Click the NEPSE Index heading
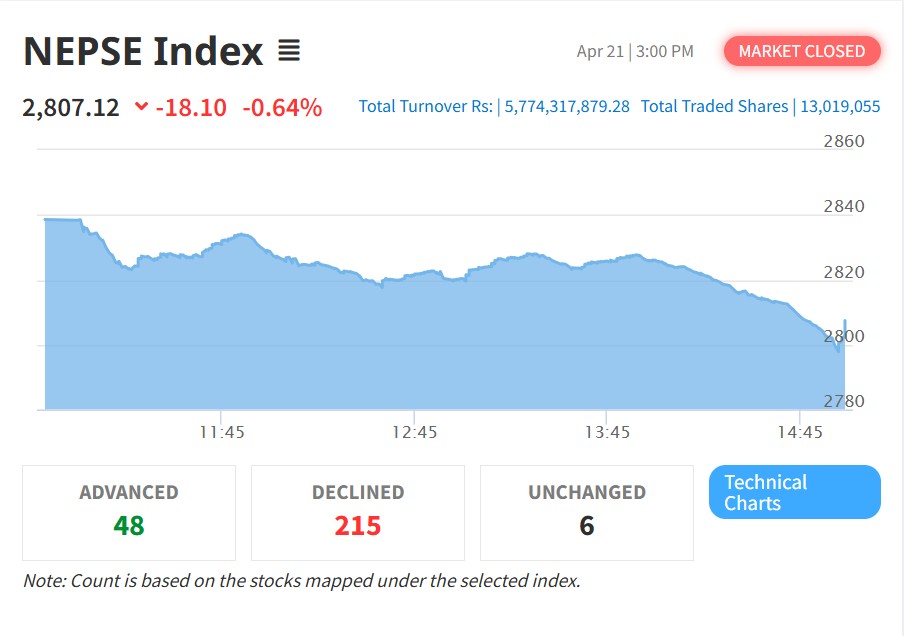The height and width of the screenshot is (636, 904). pyautogui.click(x=143, y=51)
